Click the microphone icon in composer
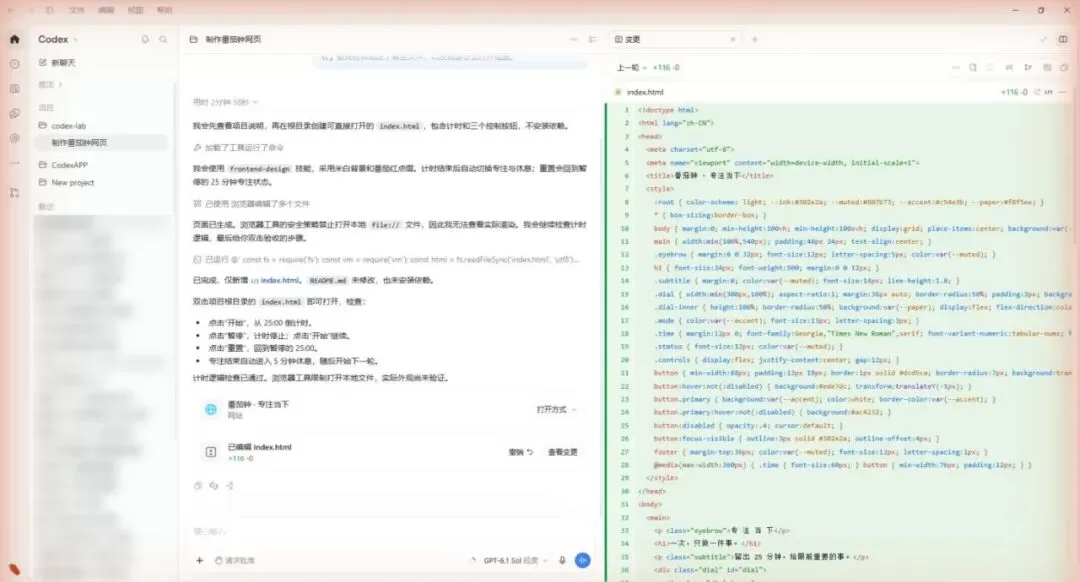The image size is (1080, 582). point(562,561)
